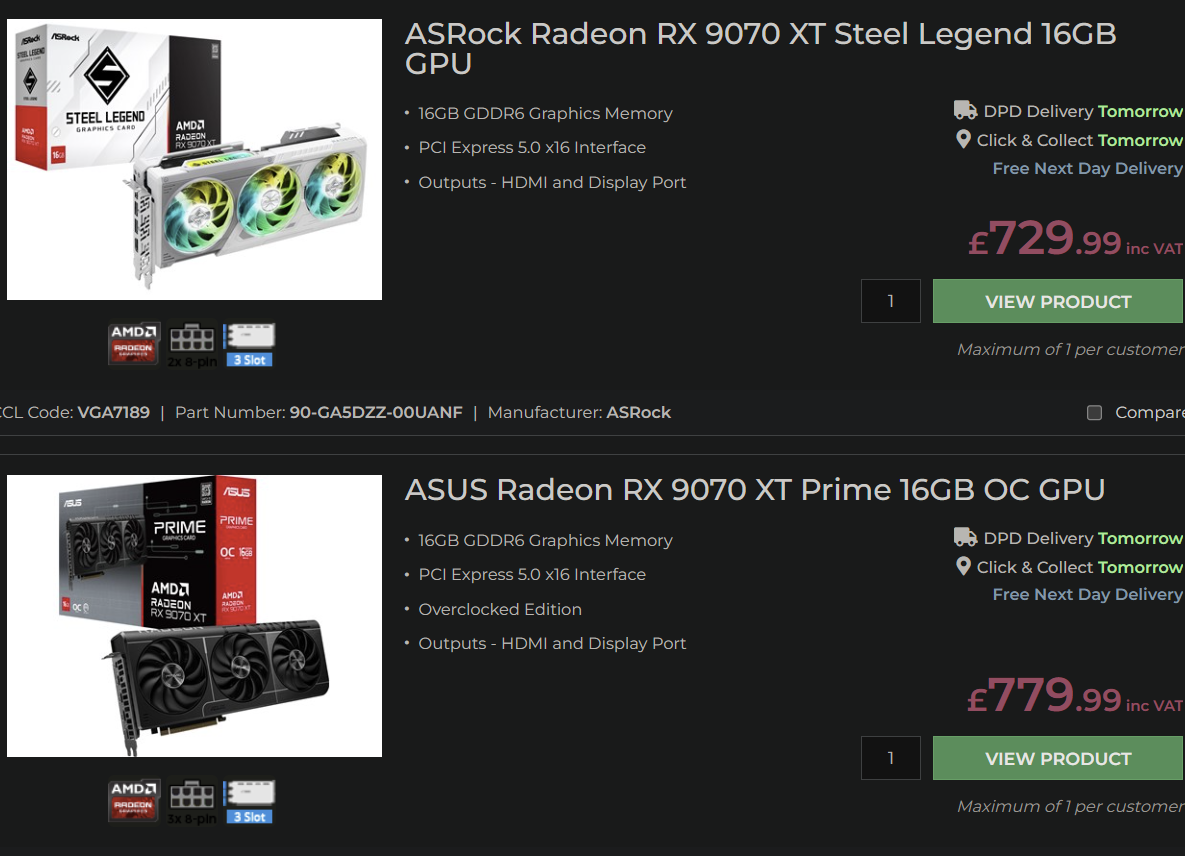Viewport: 1185px width, 856px height.
Task: Click quantity field for the ASUS GPU
Action: 890,758
